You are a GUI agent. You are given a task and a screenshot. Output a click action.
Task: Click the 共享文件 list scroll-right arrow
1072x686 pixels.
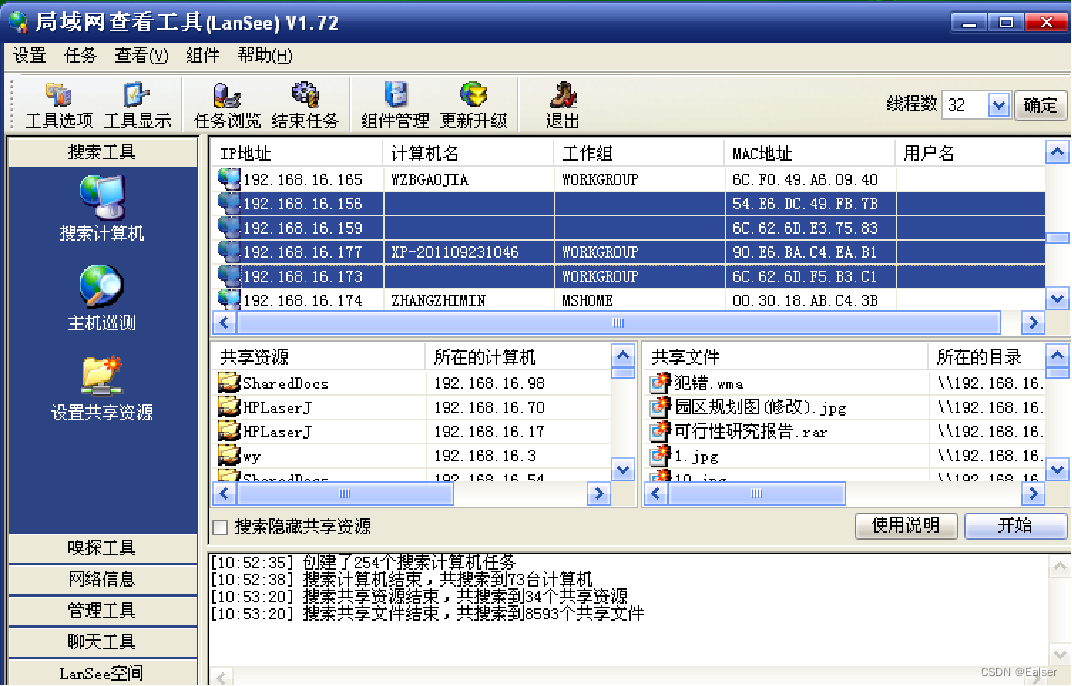click(x=1033, y=493)
